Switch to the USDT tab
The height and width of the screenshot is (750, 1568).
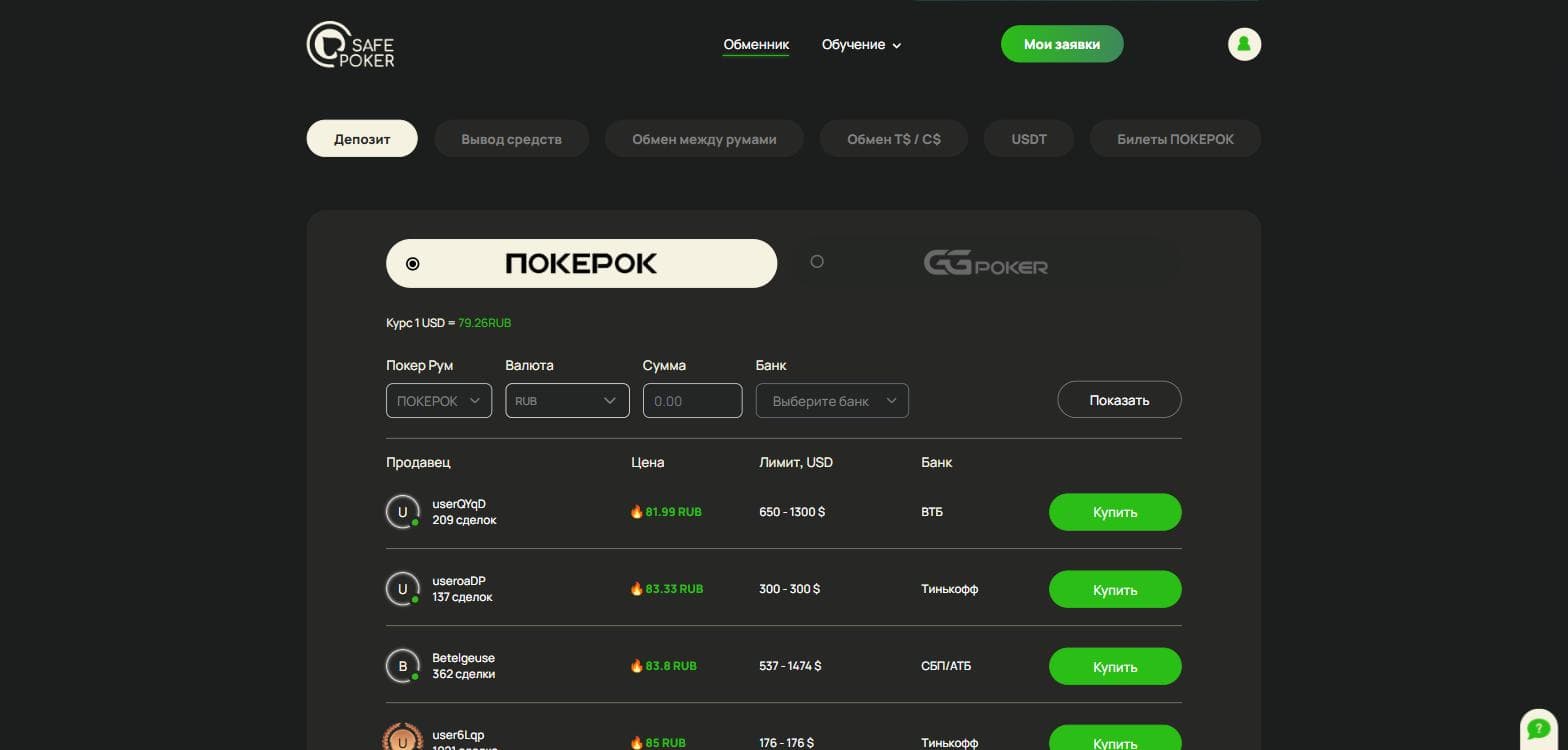tap(1029, 139)
